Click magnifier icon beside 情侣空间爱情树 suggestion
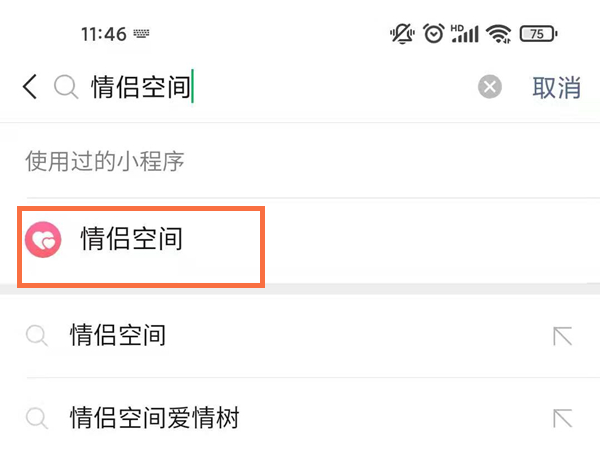The width and height of the screenshot is (600, 450). pyautogui.click(x=37, y=418)
